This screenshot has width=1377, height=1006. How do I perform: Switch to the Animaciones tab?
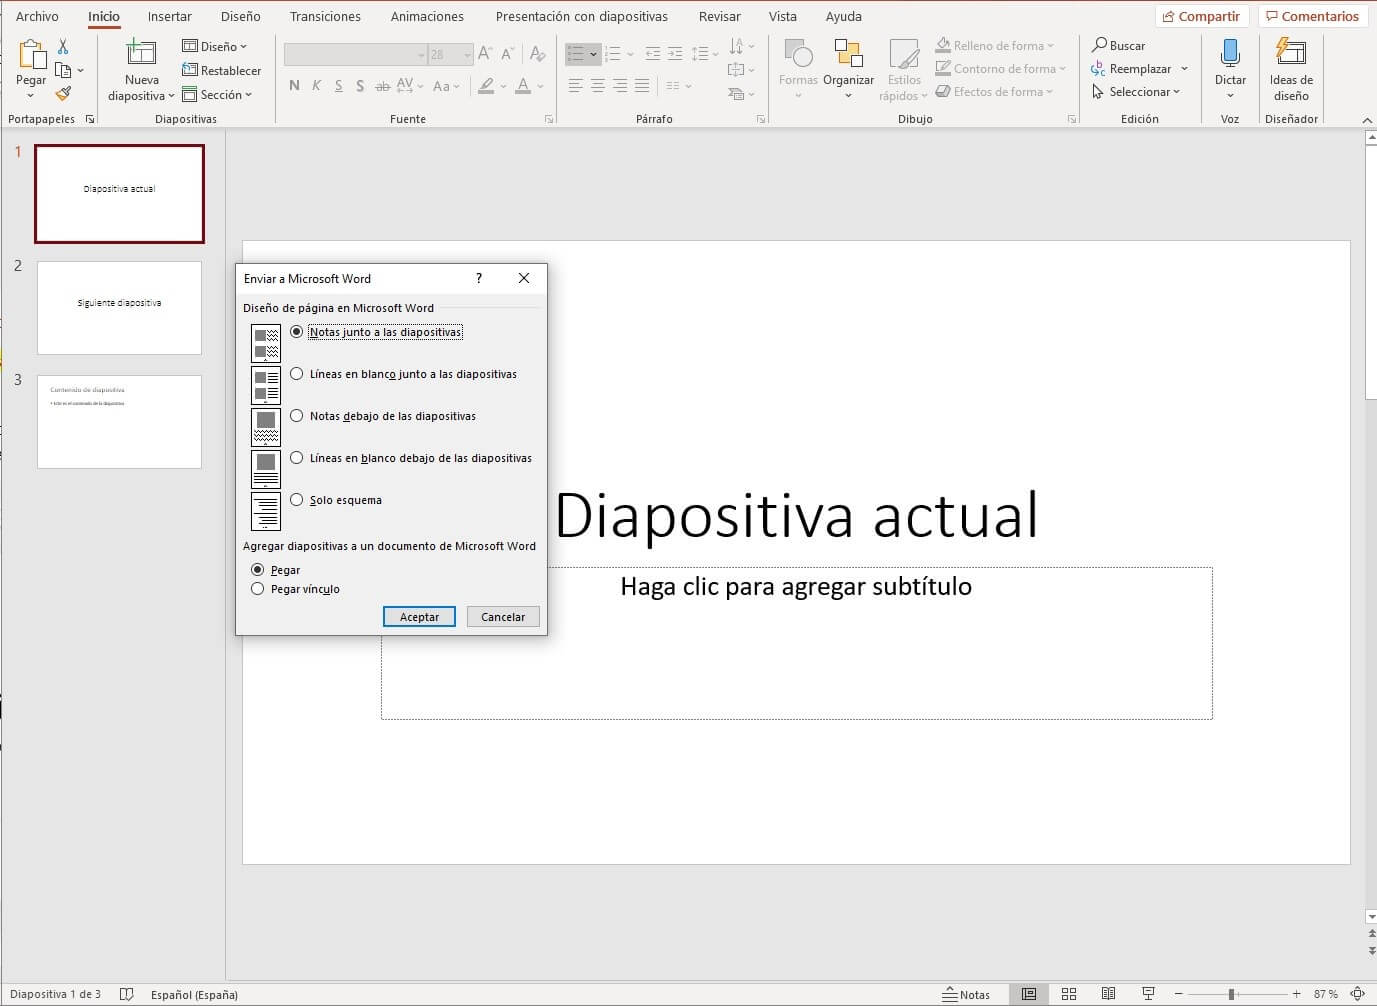[x=427, y=16]
